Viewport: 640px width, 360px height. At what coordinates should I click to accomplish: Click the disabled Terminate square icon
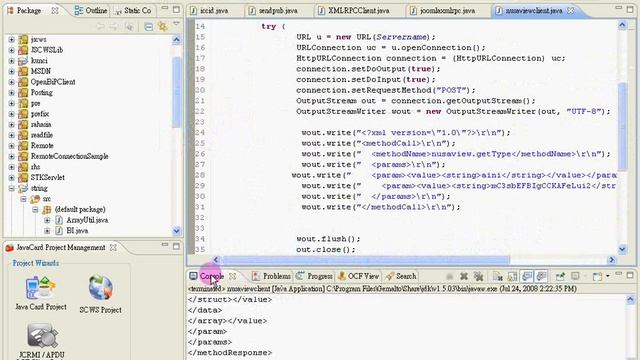click(x=449, y=276)
